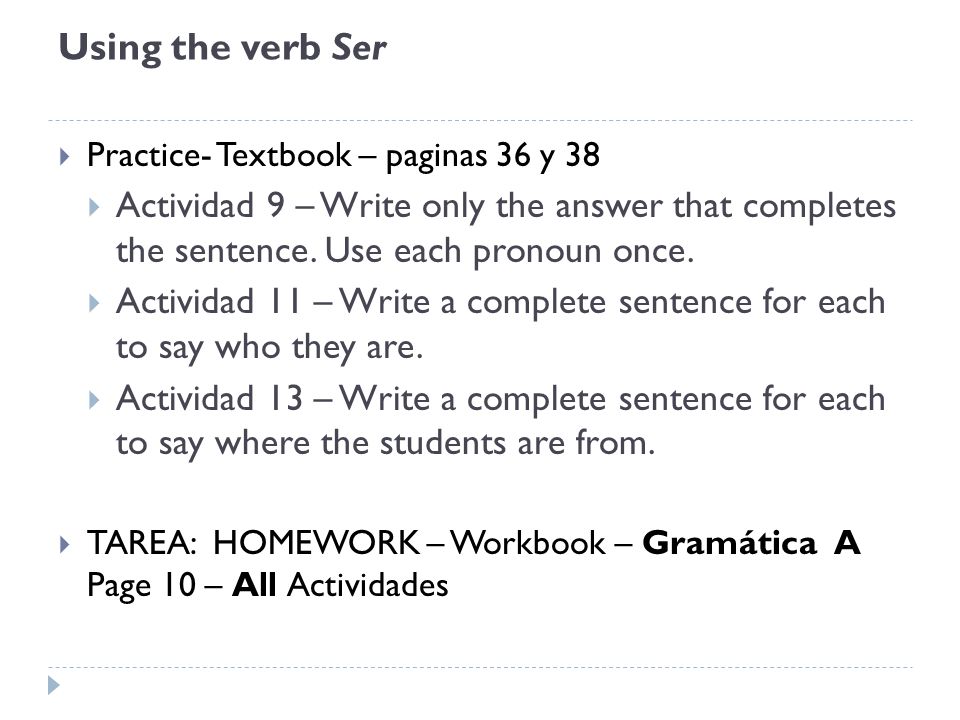This screenshot has height=720, width=960.
Task: Click the text Actividad 13
Action: point(209,399)
